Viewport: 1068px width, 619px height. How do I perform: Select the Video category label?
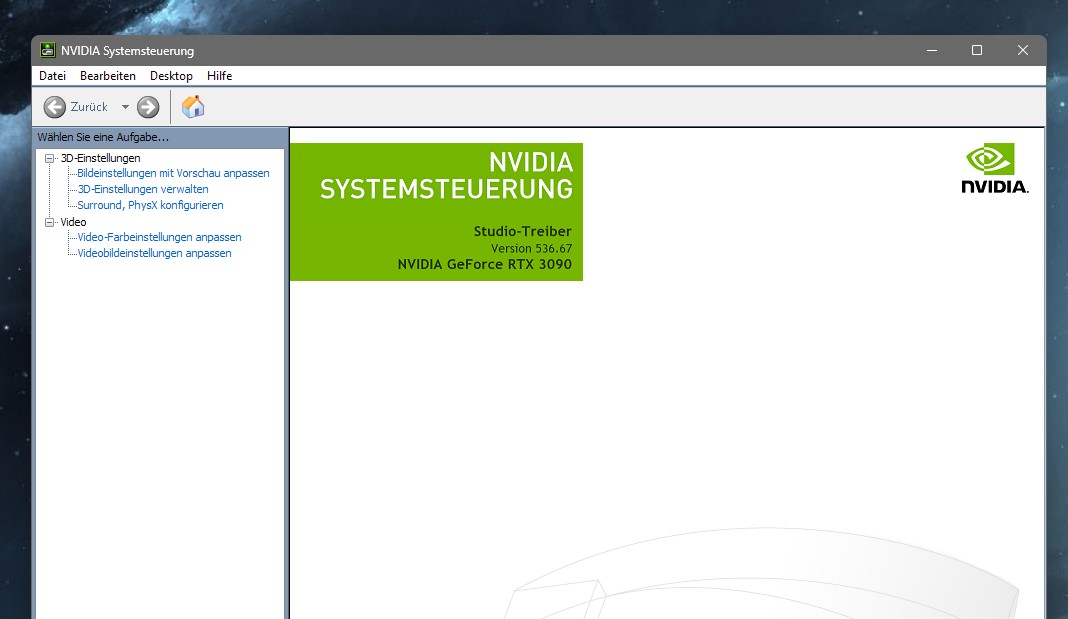coord(73,222)
